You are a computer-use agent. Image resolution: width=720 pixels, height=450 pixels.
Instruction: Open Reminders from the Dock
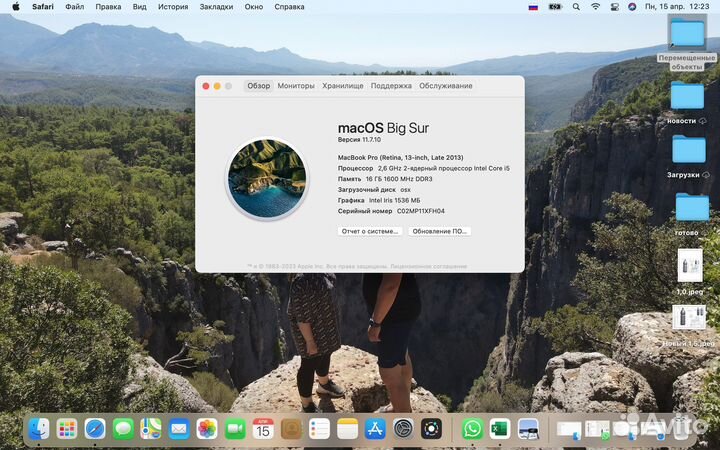(319, 429)
